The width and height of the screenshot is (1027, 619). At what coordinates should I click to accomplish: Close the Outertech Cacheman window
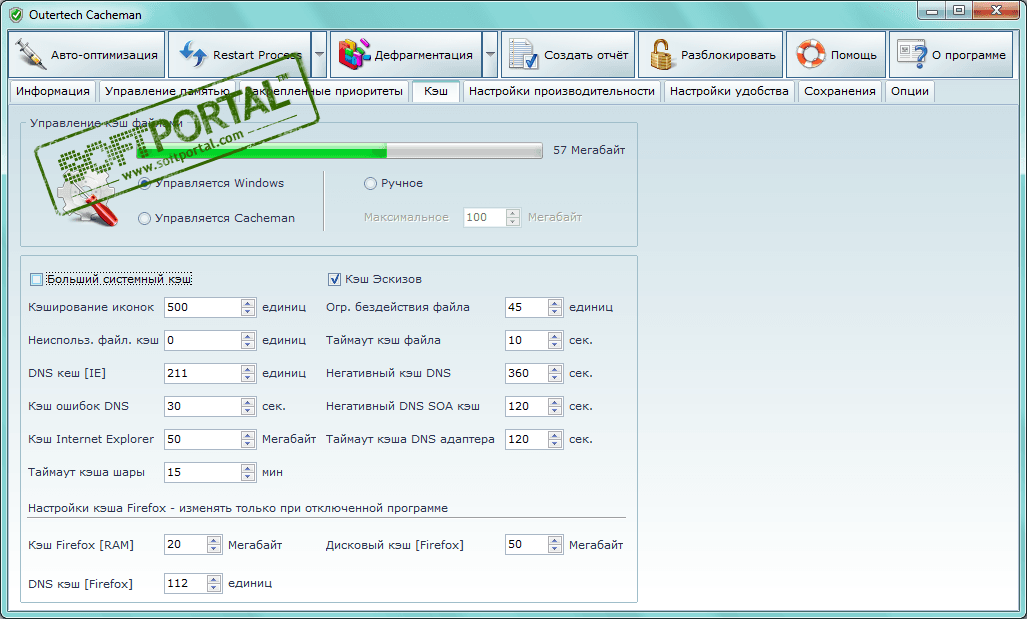click(x=996, y=10)
